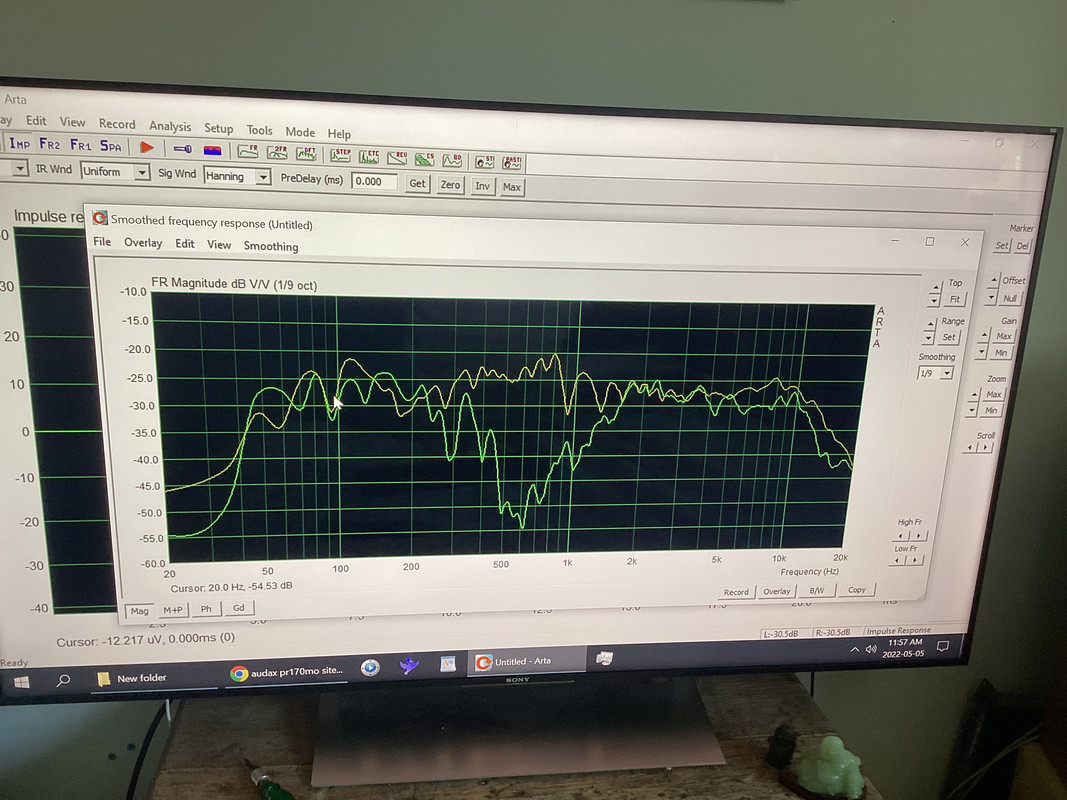
Task: Switch to the Mag view button
Action: [x=139, y=611]
